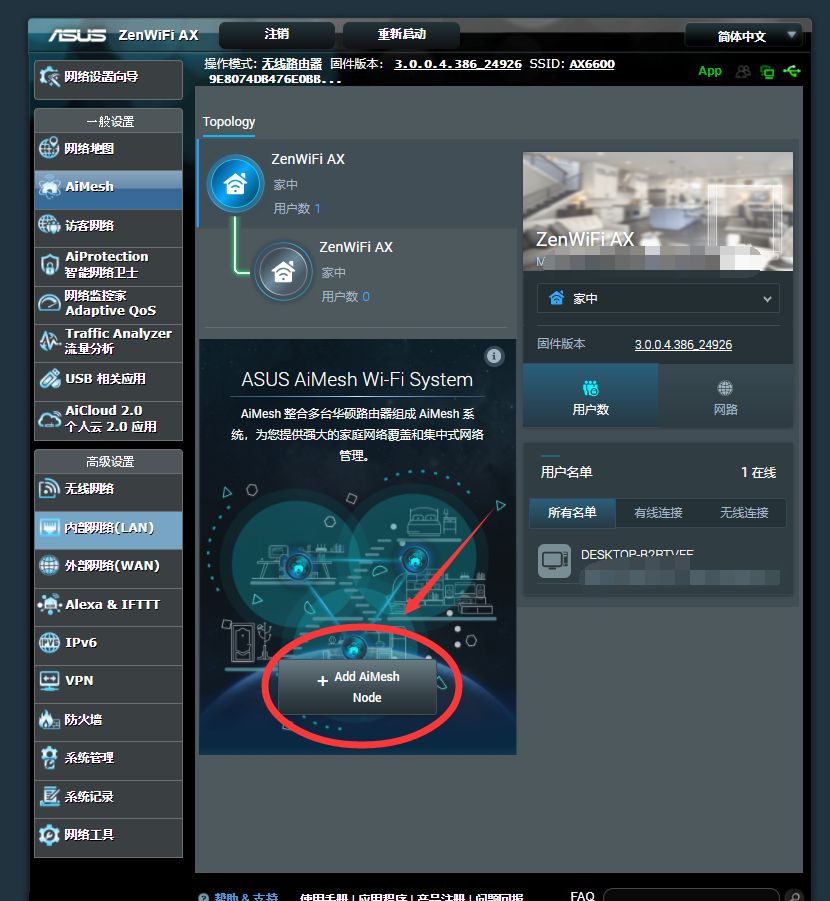This screenshot has height=901, width=830.
Task: Show the 所有名单 client list
Action: (x=572, y=513)
